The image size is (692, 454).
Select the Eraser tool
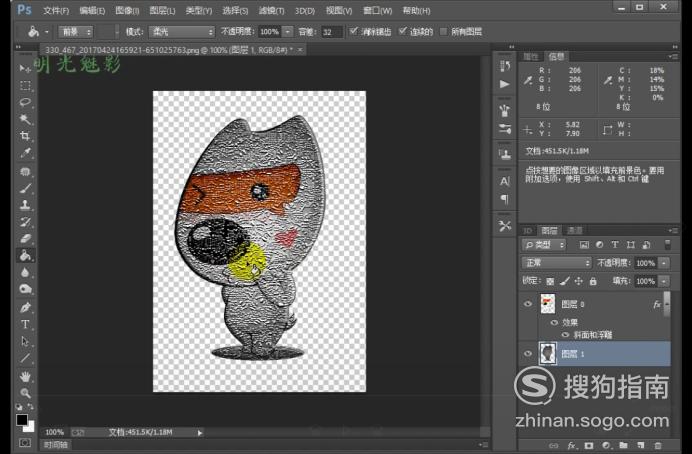coord(25,239)
